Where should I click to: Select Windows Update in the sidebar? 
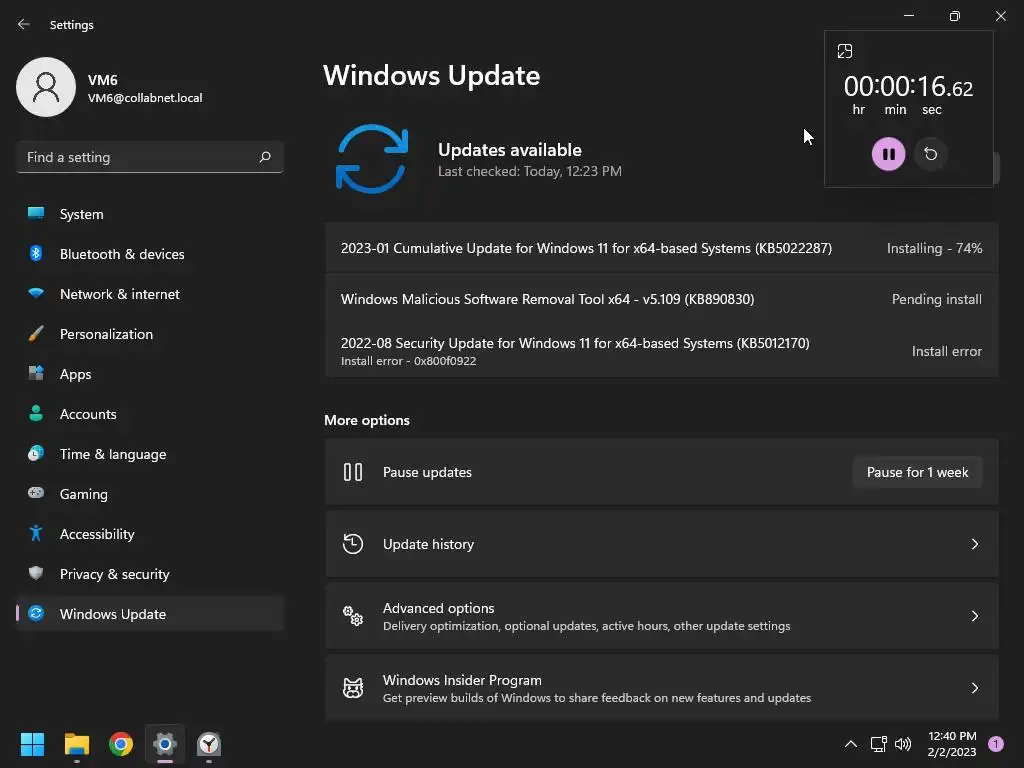(x=150, y=614)
